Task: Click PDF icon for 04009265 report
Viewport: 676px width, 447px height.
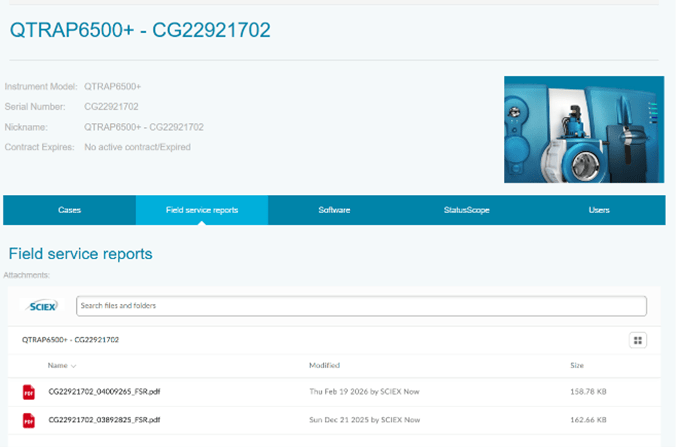Action: coord(29,392)
